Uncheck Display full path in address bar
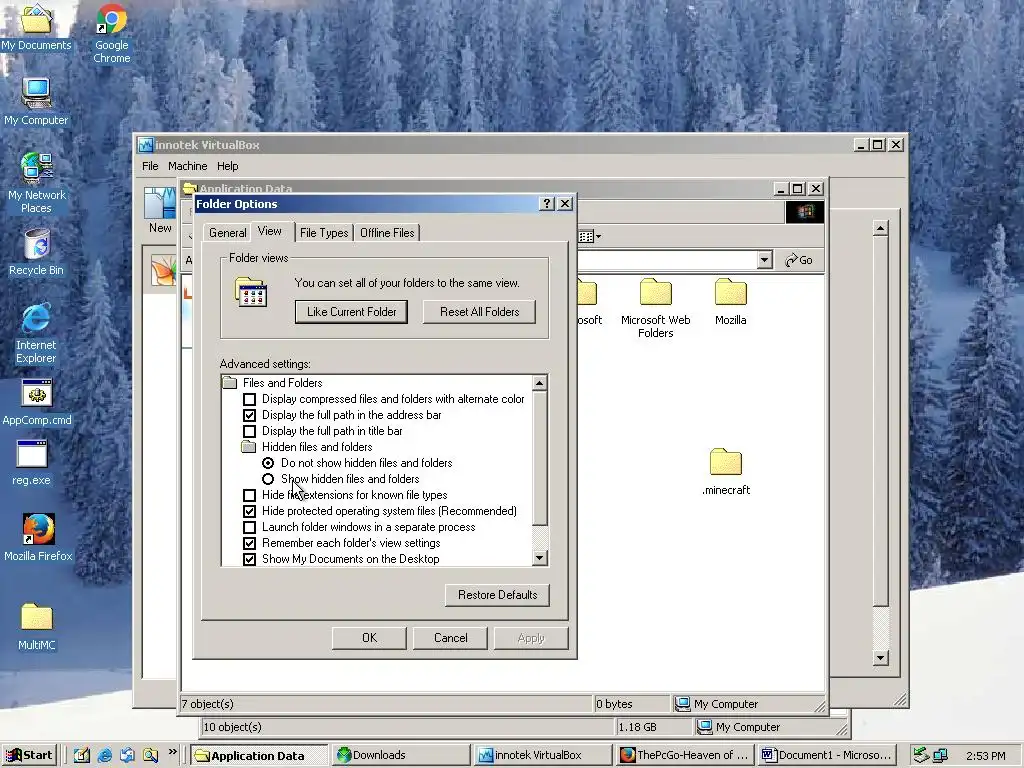This screenshot has width=1024, height=768. coord(249,415)
